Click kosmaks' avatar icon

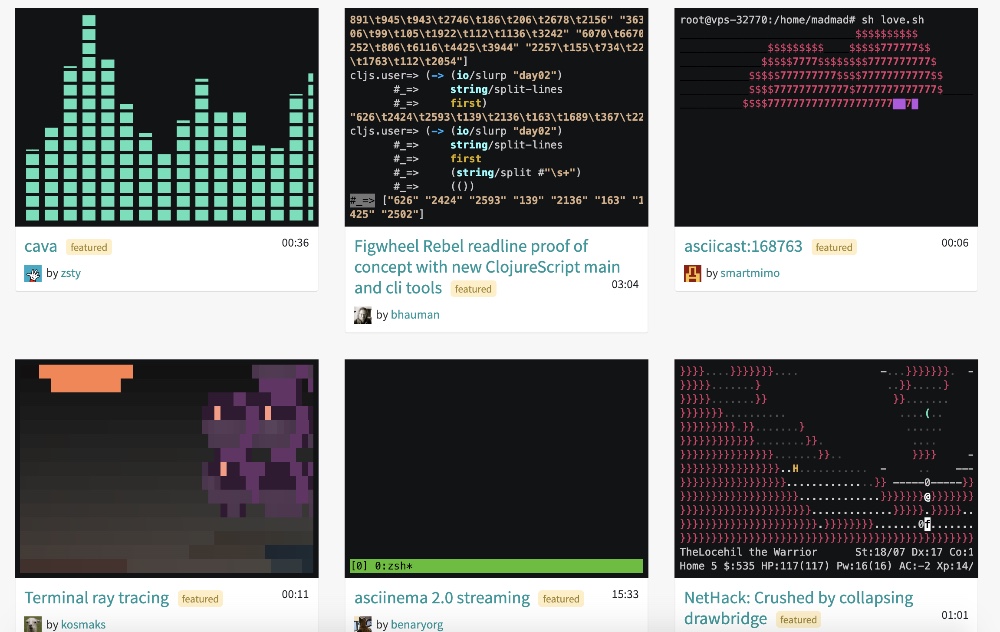pos(33,625)
